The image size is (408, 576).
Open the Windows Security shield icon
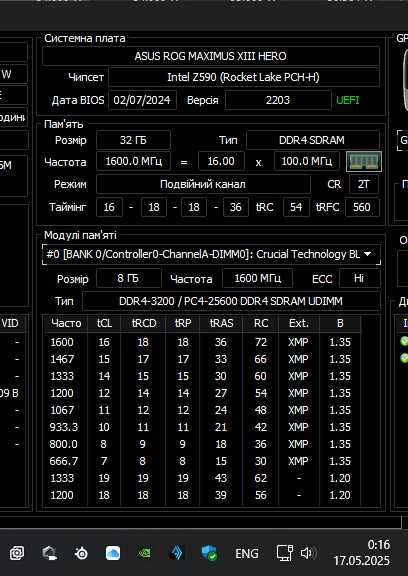click(210, 553)
